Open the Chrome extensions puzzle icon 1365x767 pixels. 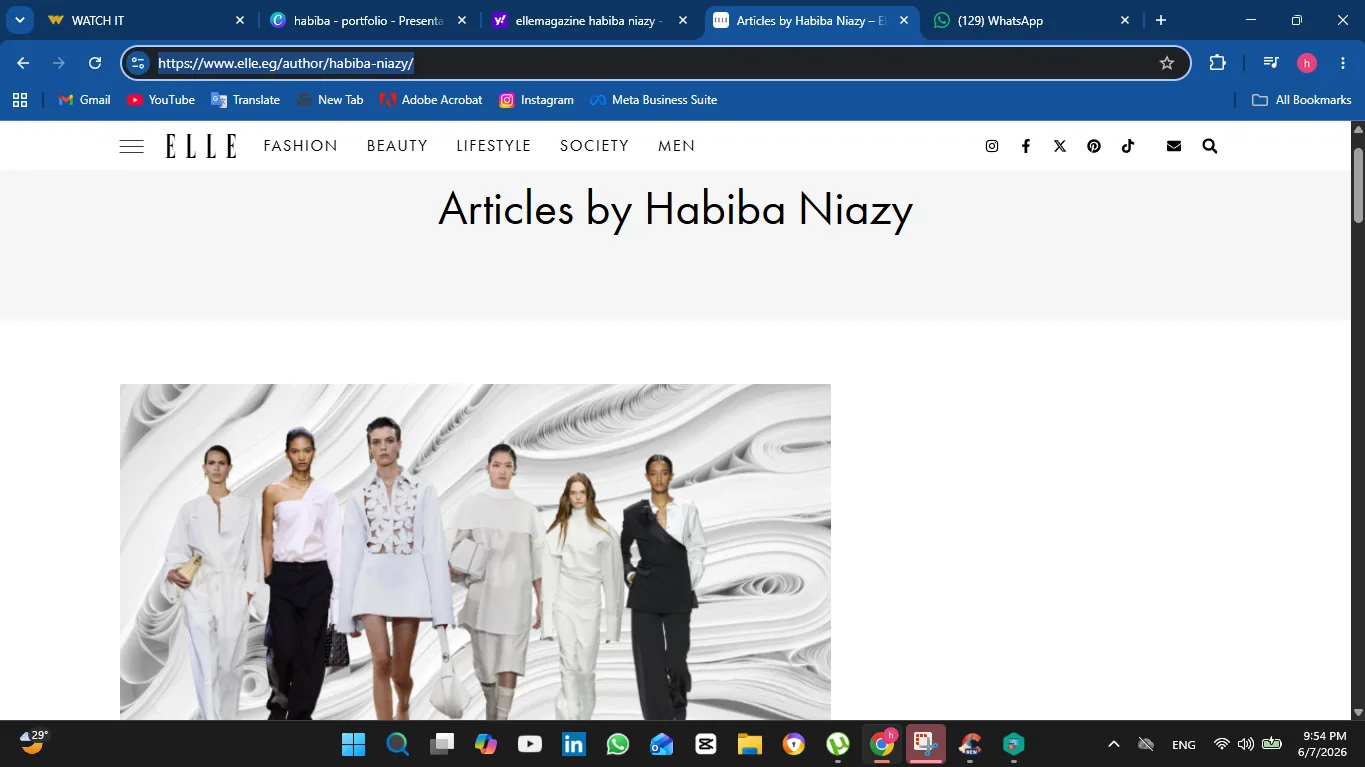[x=1217, y=63]
